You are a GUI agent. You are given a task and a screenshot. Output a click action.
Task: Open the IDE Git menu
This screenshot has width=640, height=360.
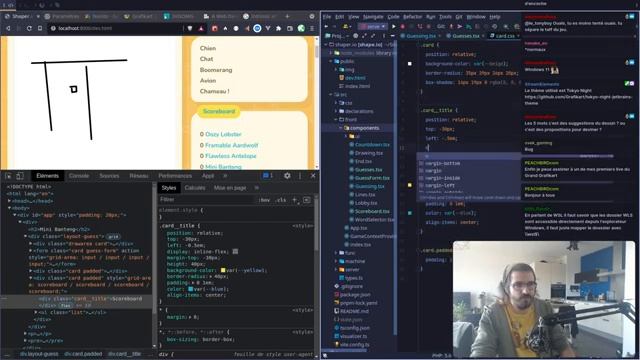coord(459,17)
